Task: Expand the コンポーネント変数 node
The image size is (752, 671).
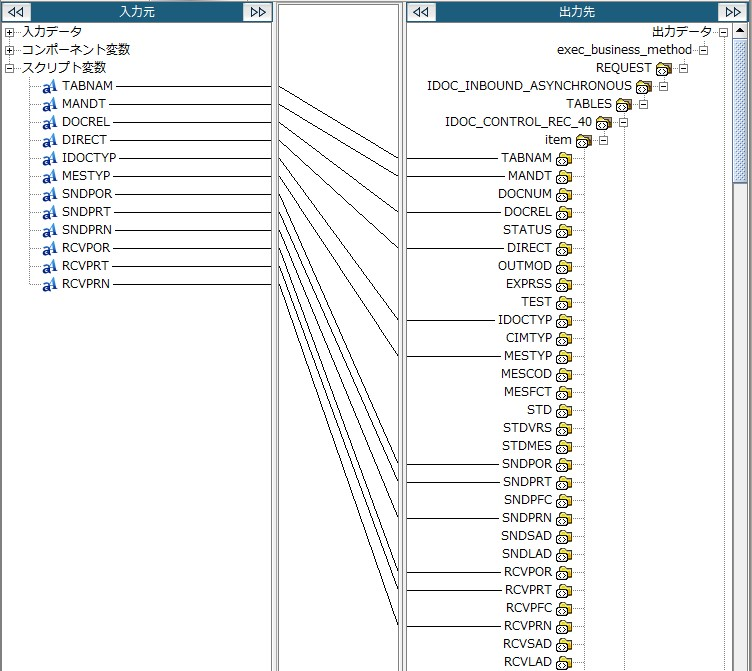Action: [9, 50]
